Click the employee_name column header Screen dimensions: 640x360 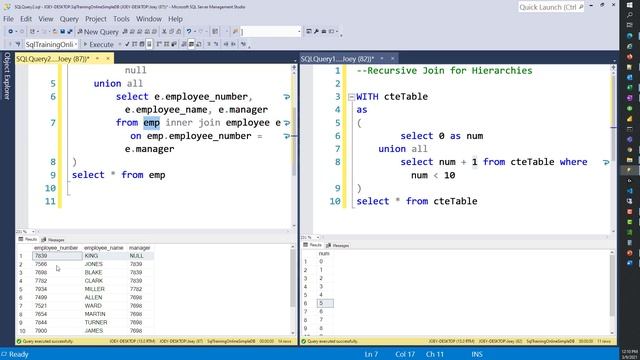[x=104, y=248]
